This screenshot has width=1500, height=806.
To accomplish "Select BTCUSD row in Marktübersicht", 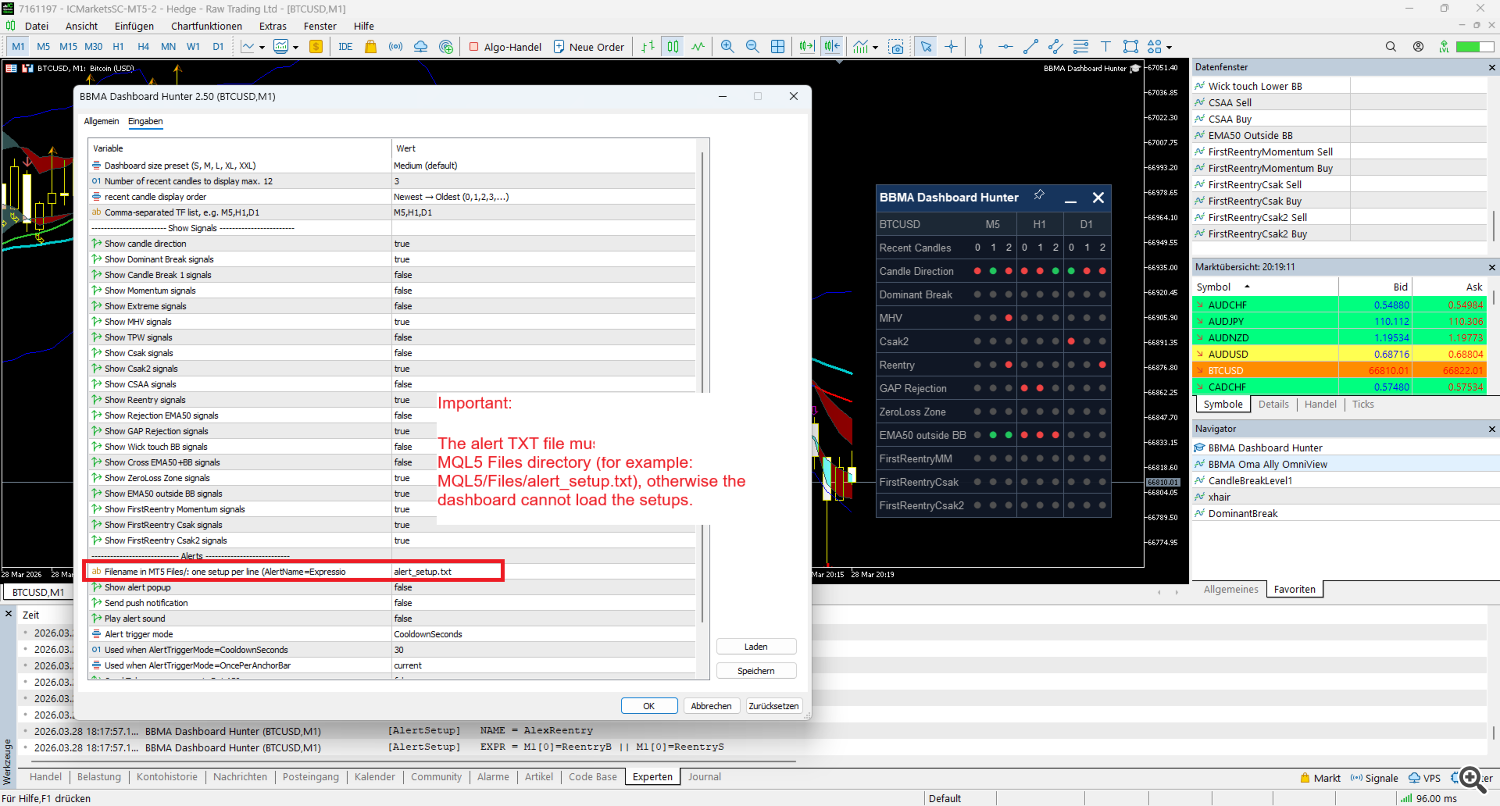I will pyautogui.click(x=1340, y=370).
